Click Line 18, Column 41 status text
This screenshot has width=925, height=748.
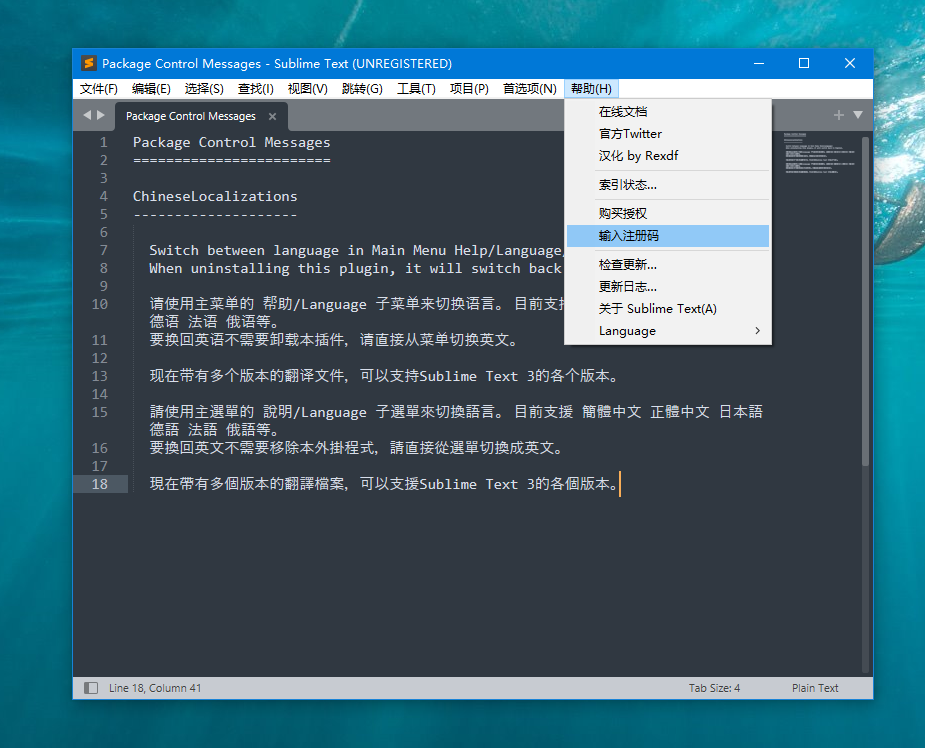coord(155,688)
